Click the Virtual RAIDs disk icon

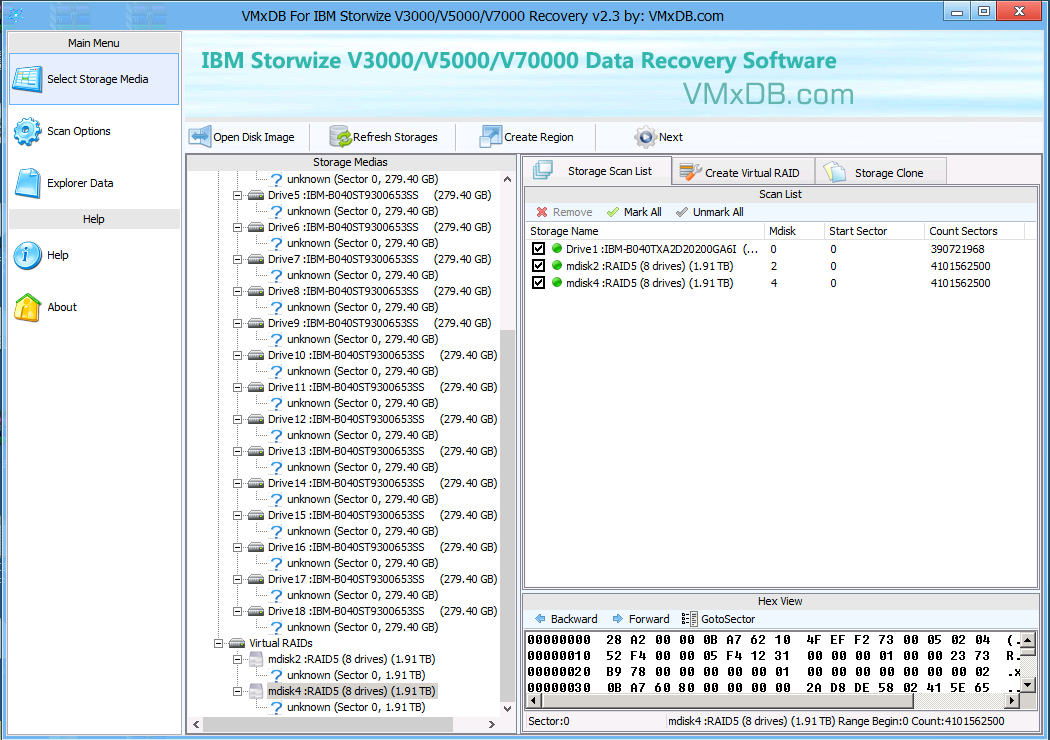237,643
